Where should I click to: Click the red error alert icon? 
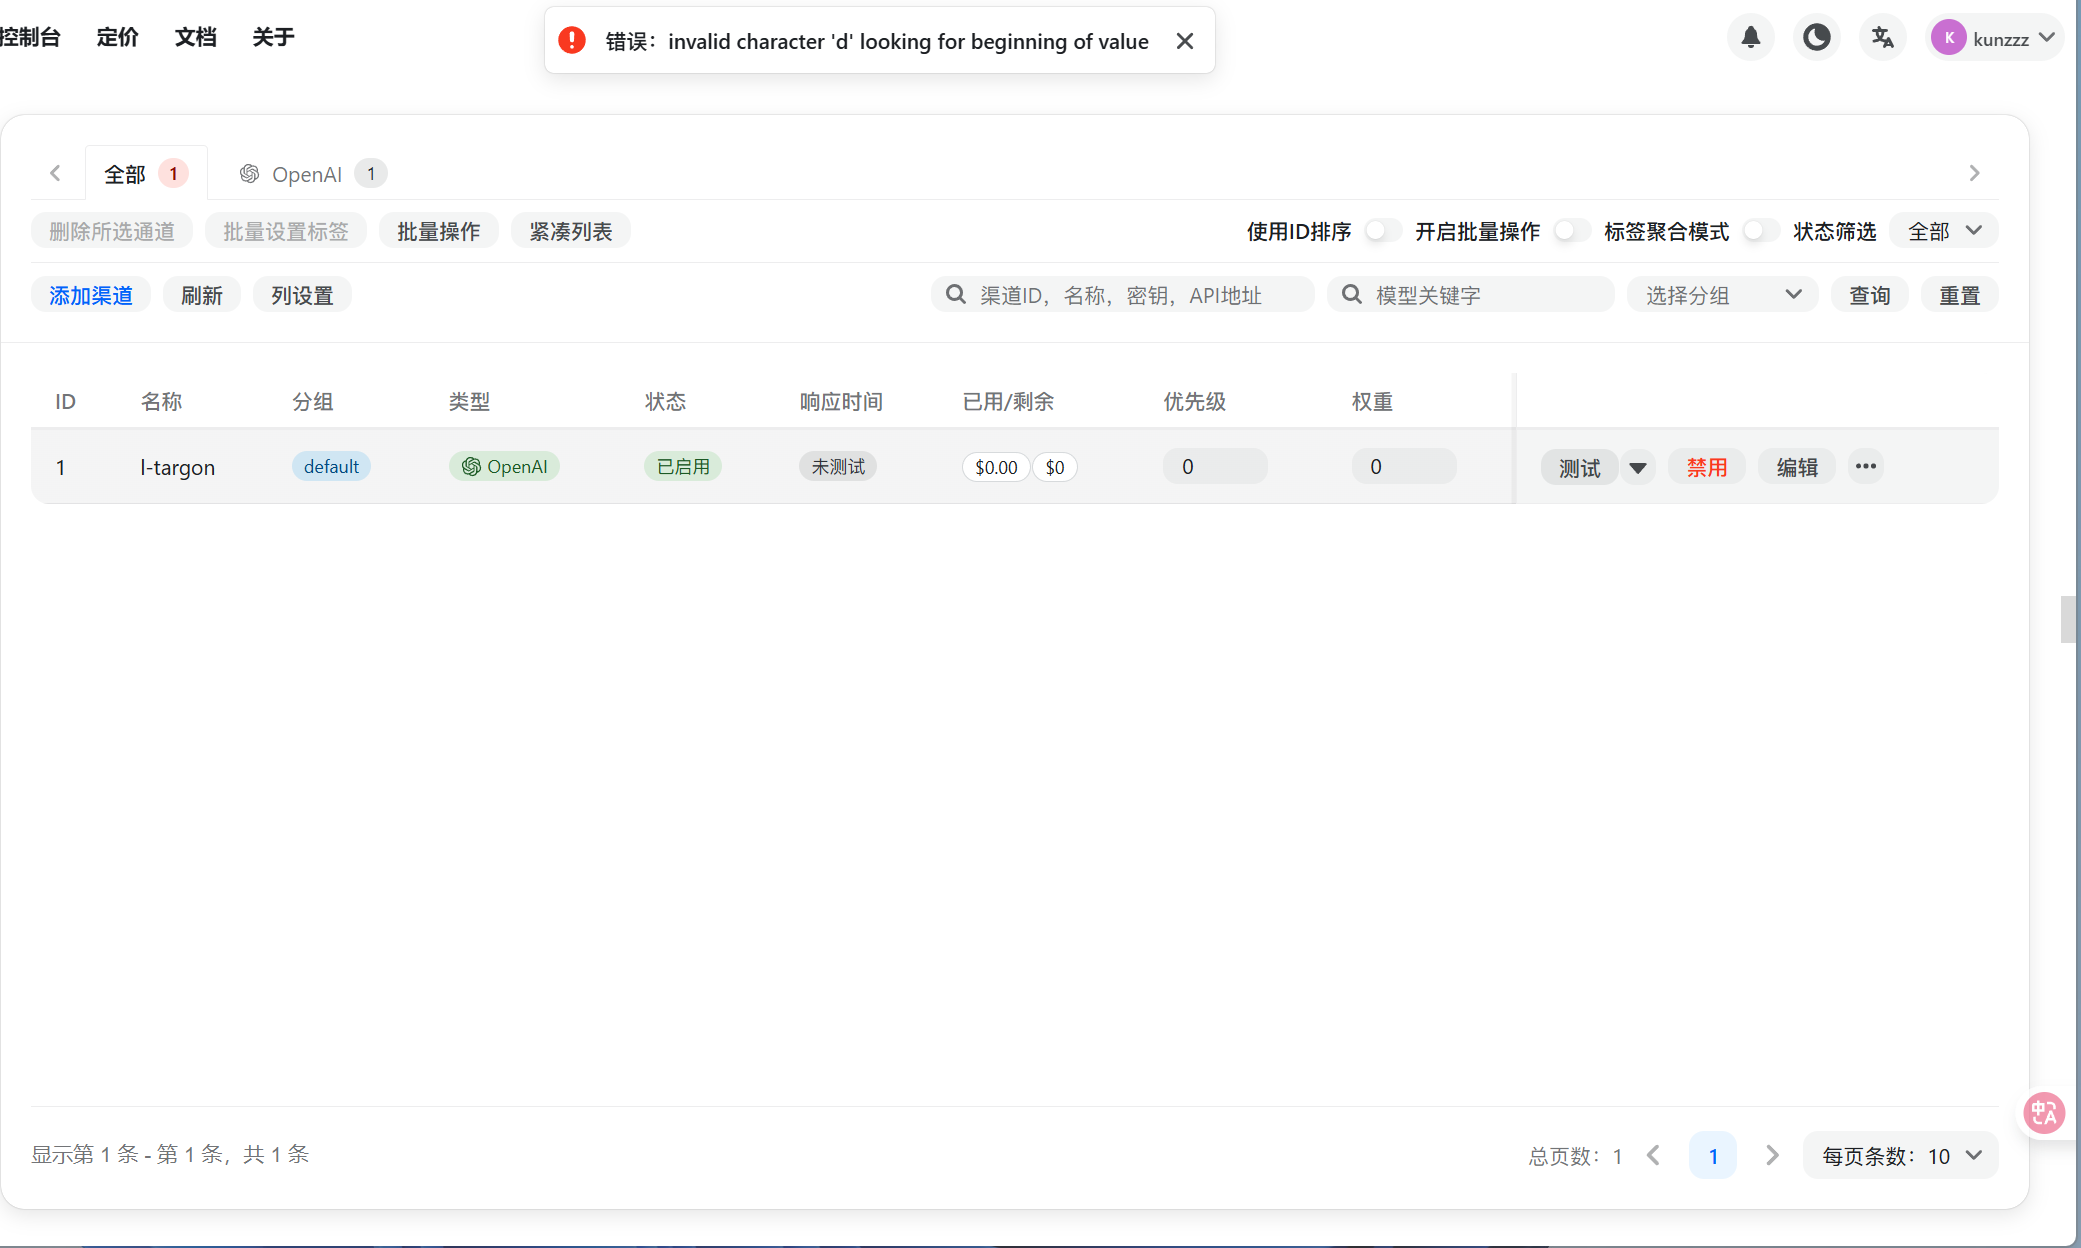click(x=572, y=40)
